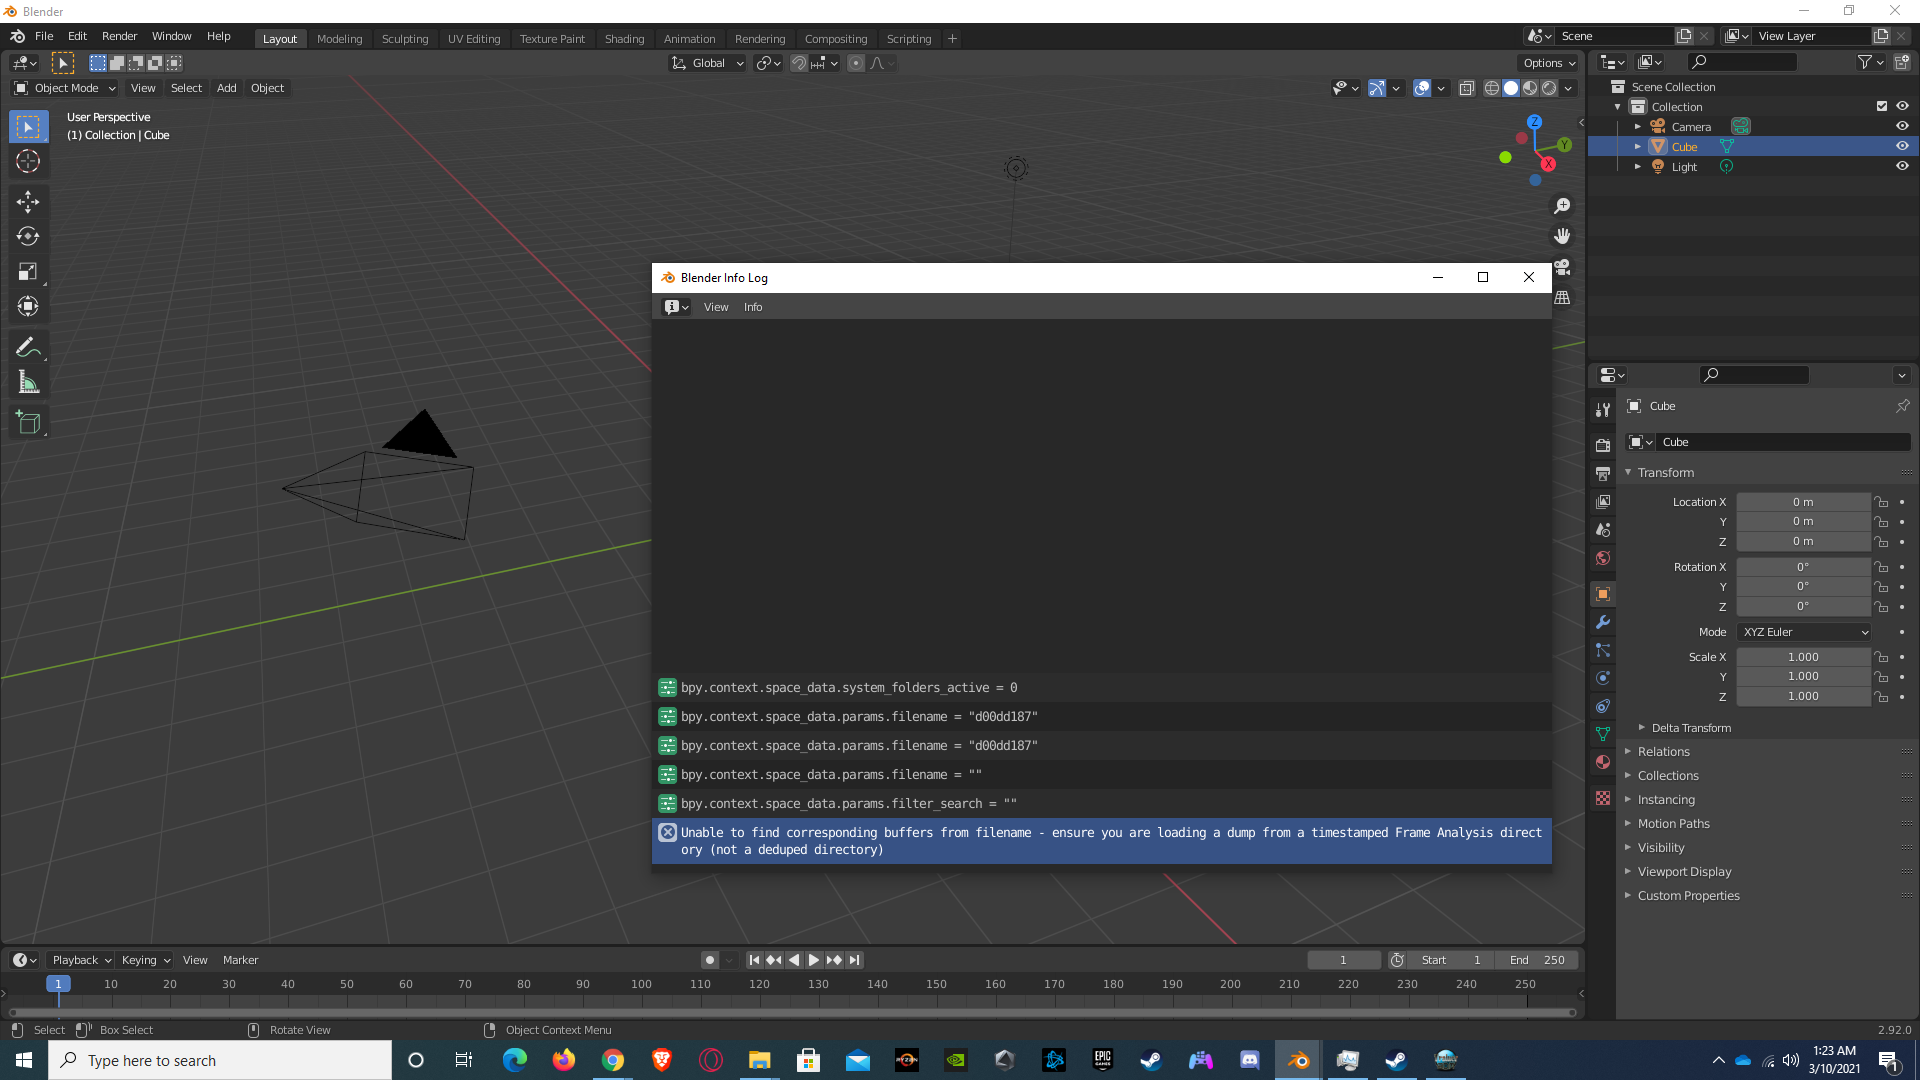Viewport: 1920px width, 1080px height.
Task: Click the Start frame field
Action: click(x=1451, y=960)
